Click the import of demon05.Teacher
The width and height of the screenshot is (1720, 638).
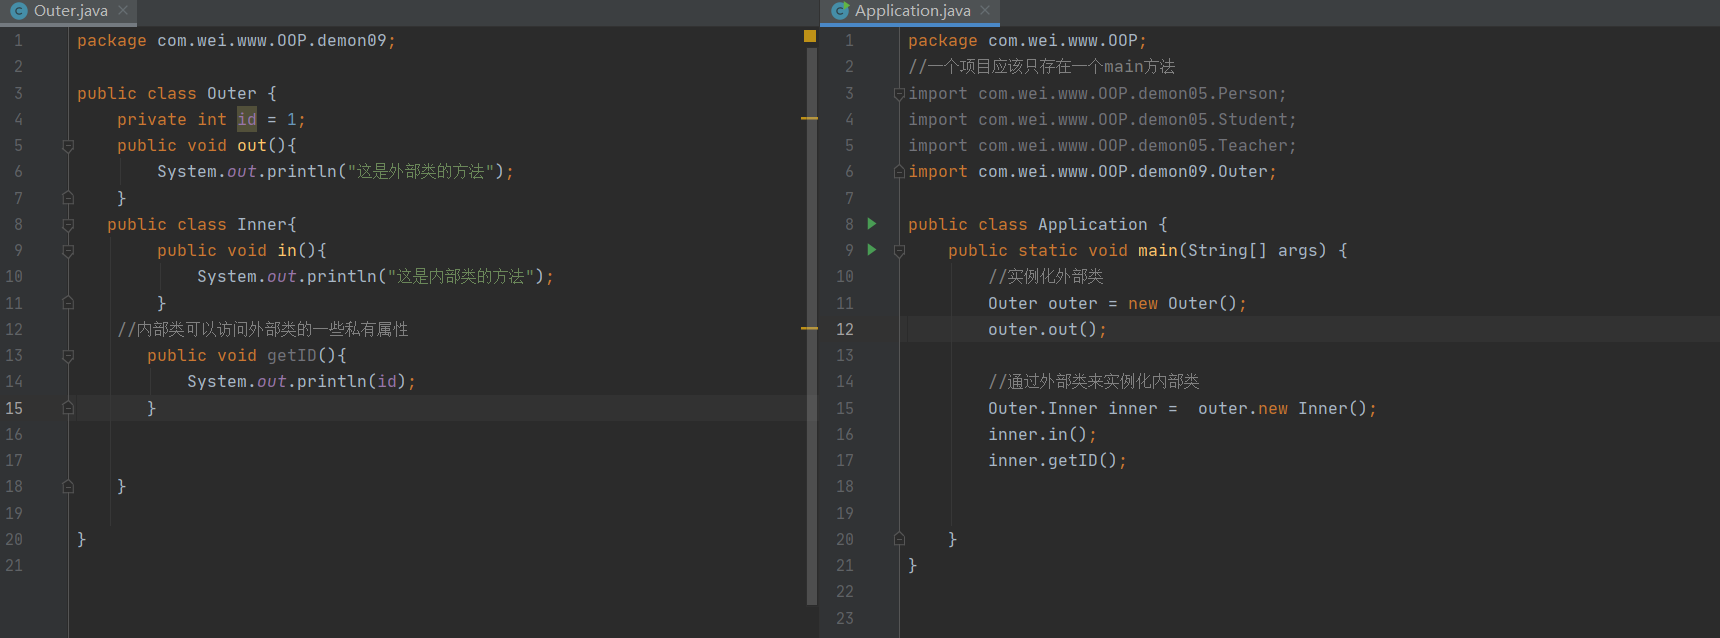(x=1102, y=145)
